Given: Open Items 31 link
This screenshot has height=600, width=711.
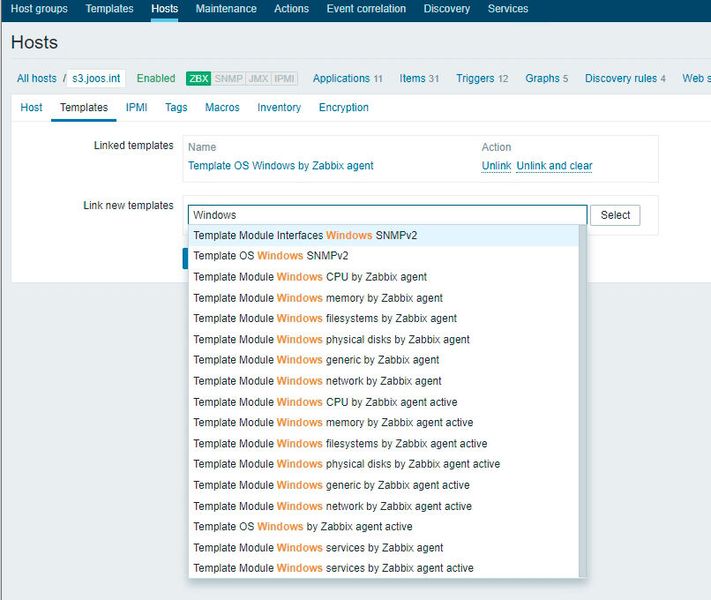Looking at the screenshot, I should tap(419, 78).
